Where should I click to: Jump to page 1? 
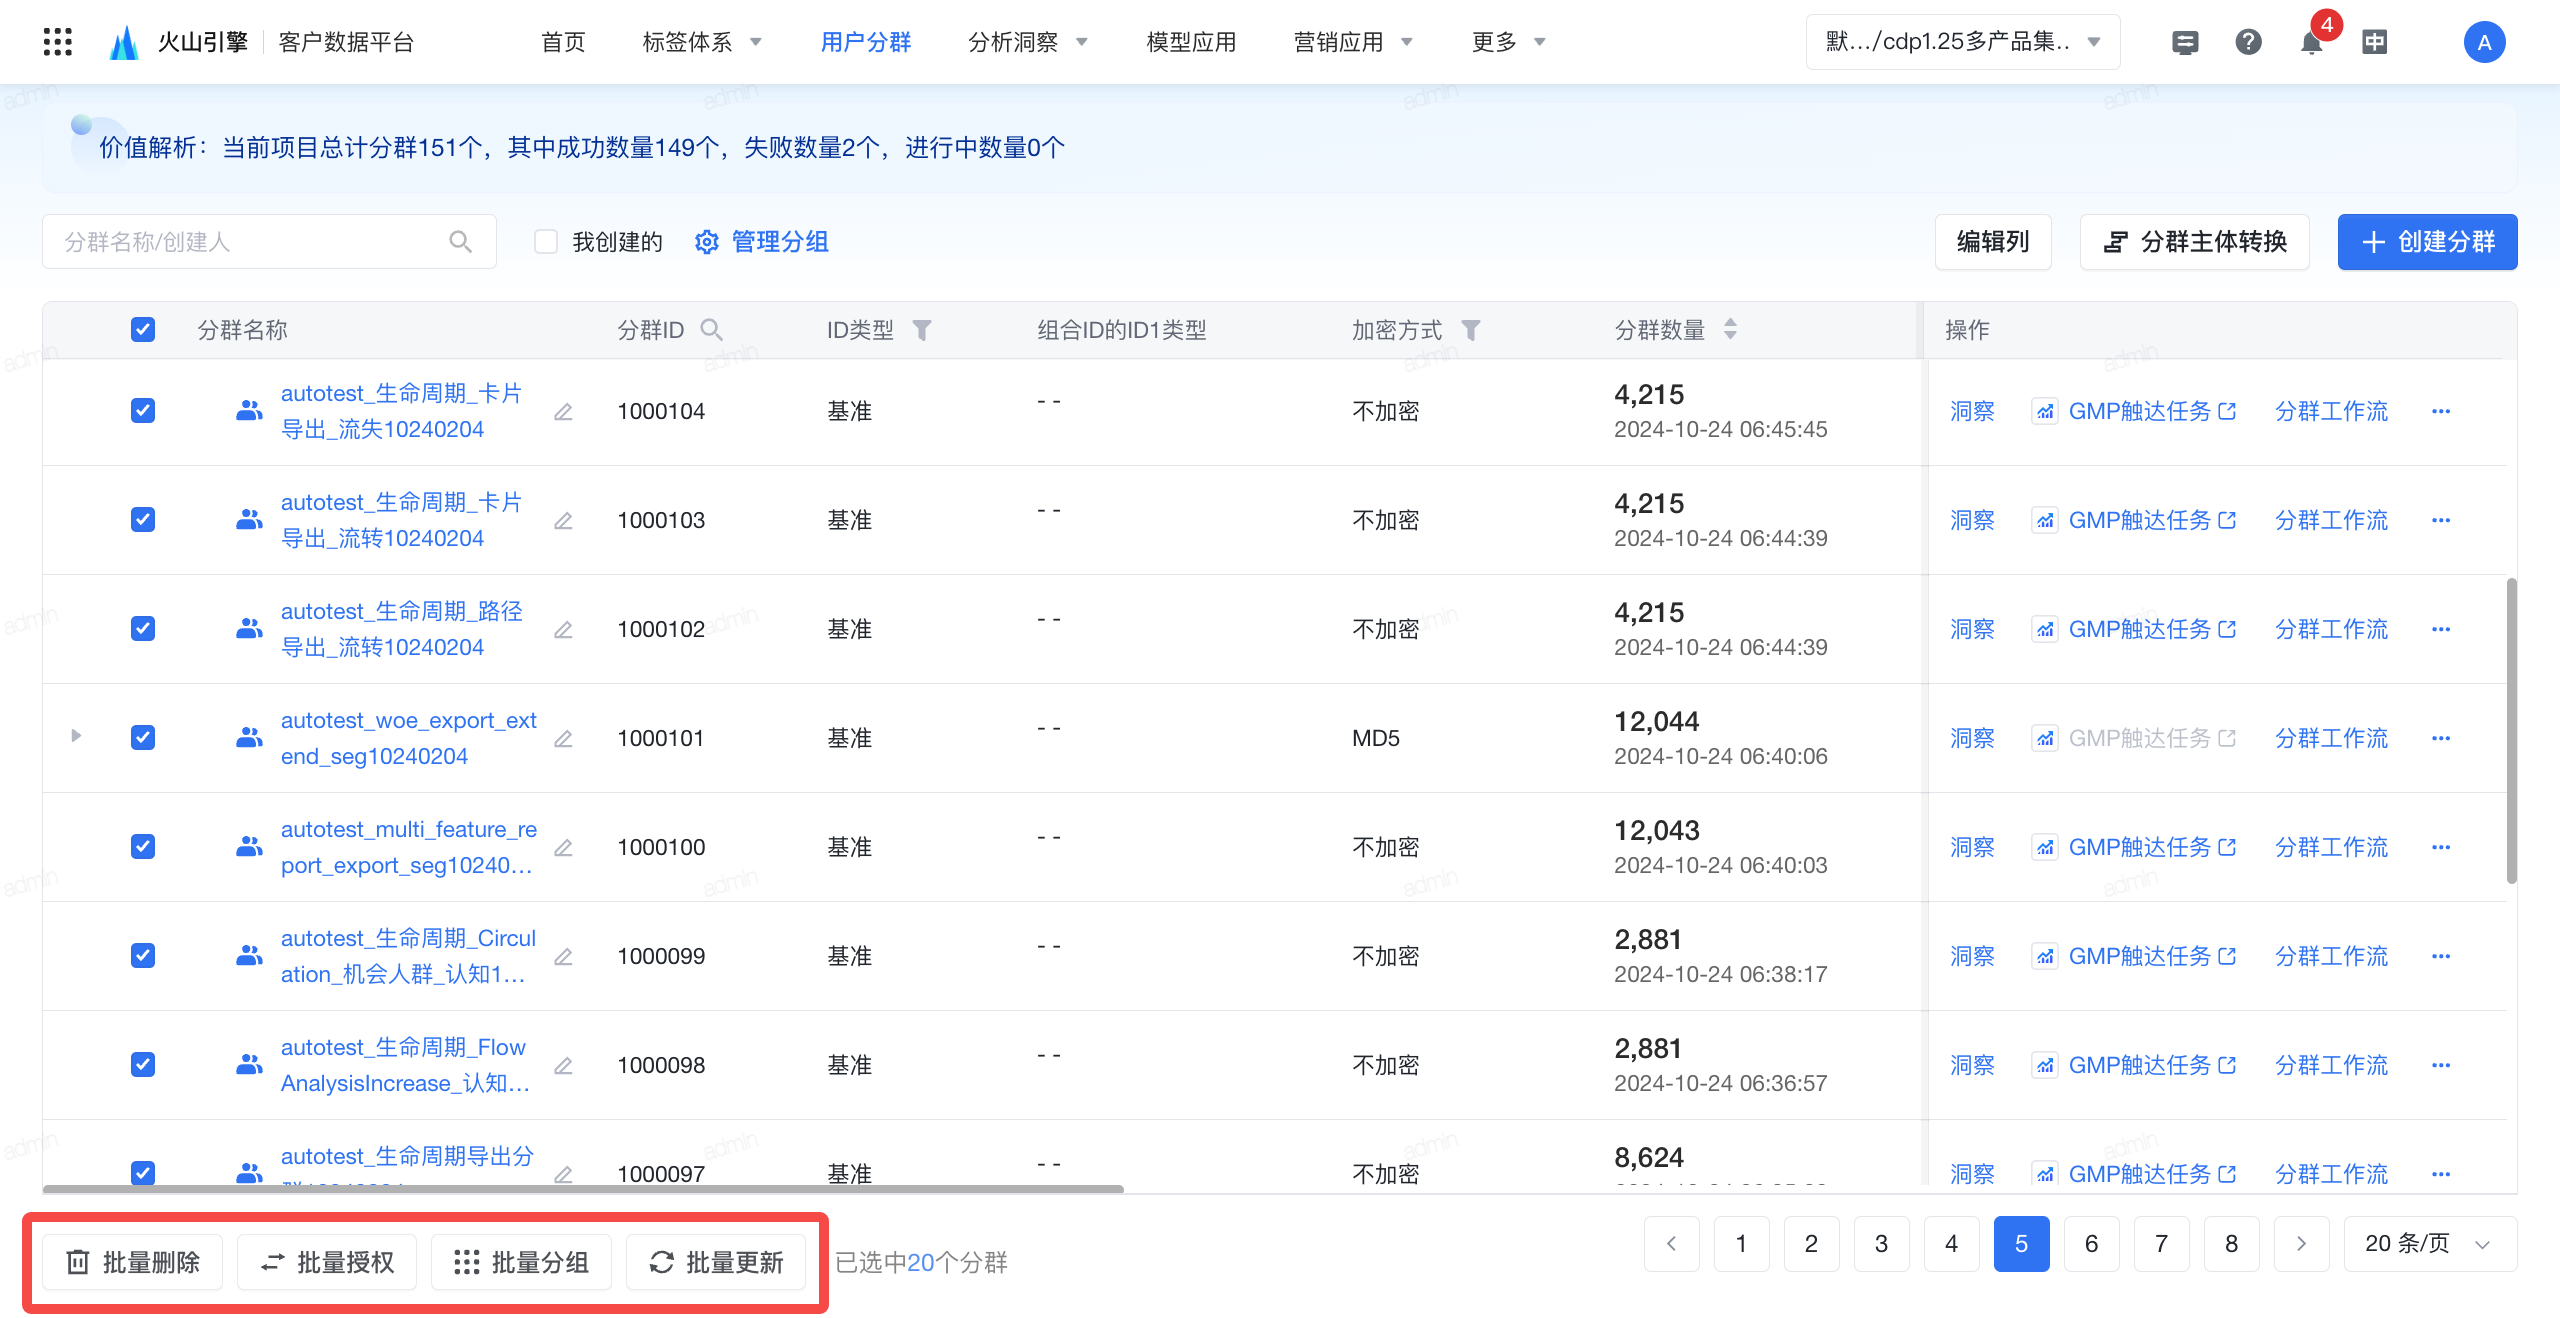(x=1741, y=1243)
